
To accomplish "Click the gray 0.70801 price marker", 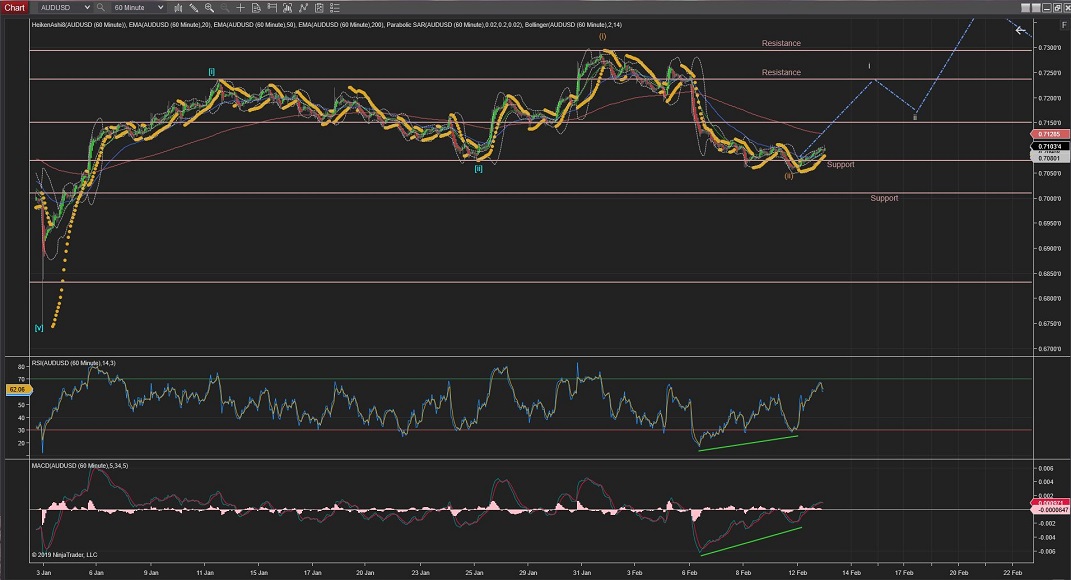I will pyautogui.click(x=1049, y=158).
